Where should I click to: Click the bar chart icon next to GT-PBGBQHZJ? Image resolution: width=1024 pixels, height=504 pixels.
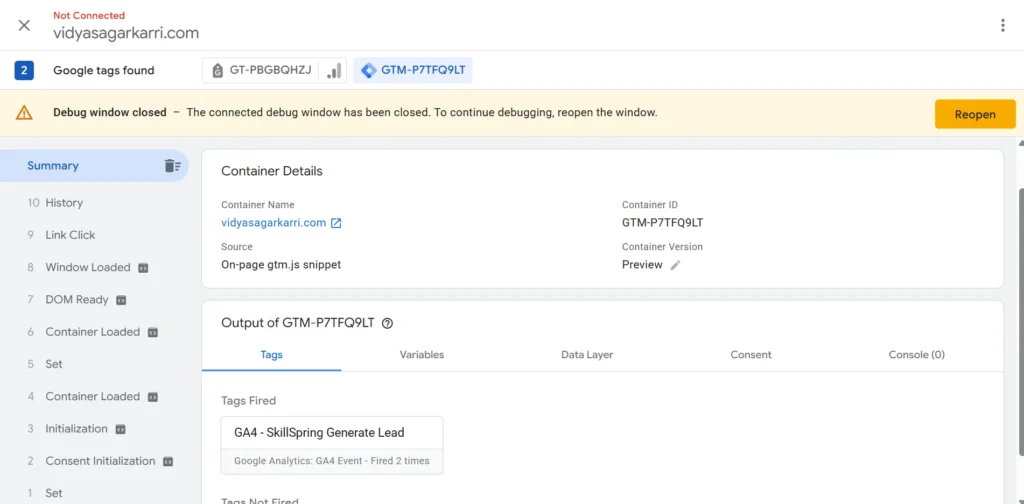coord(334,71)
